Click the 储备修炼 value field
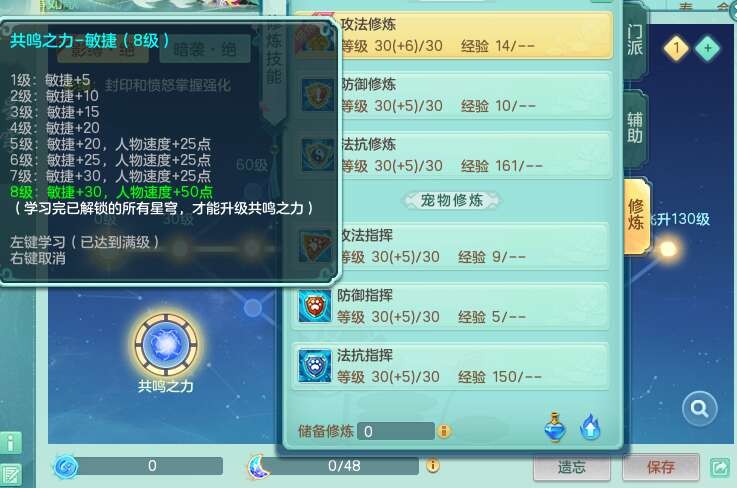The height and width of the screenshot is (488, 737). [396, 431]
